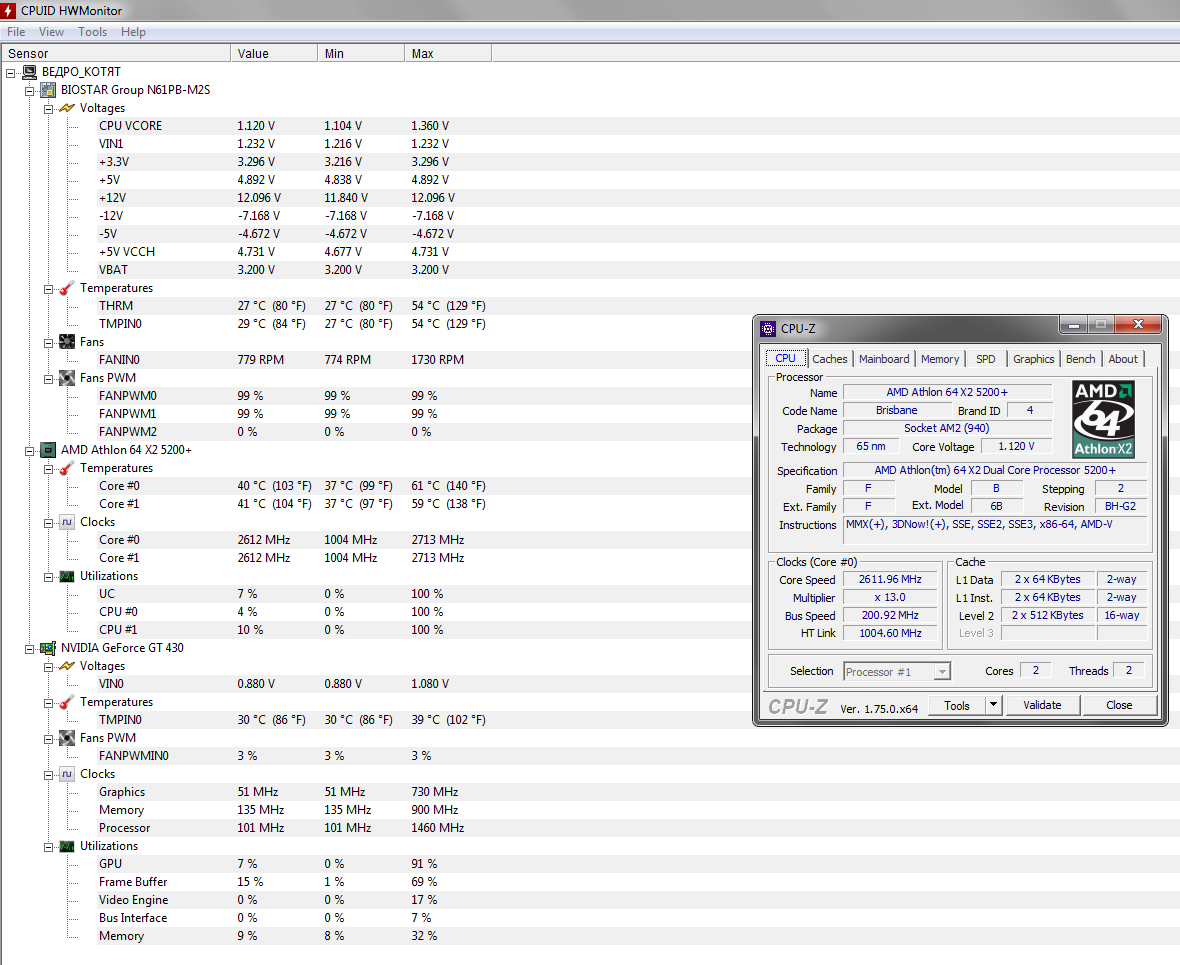Viewport: 1180px width, 965px height.
Task: Collapse the NVIDIA GeForce GT 430 node
Action: 29,648
